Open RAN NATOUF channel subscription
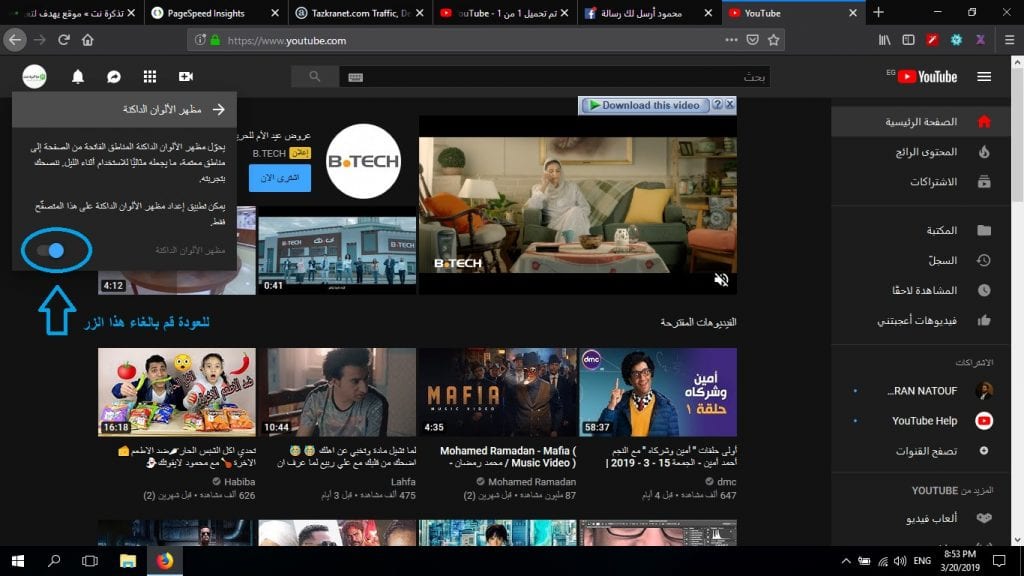This screenshot has height=576, width=1024. coord(921,391)
